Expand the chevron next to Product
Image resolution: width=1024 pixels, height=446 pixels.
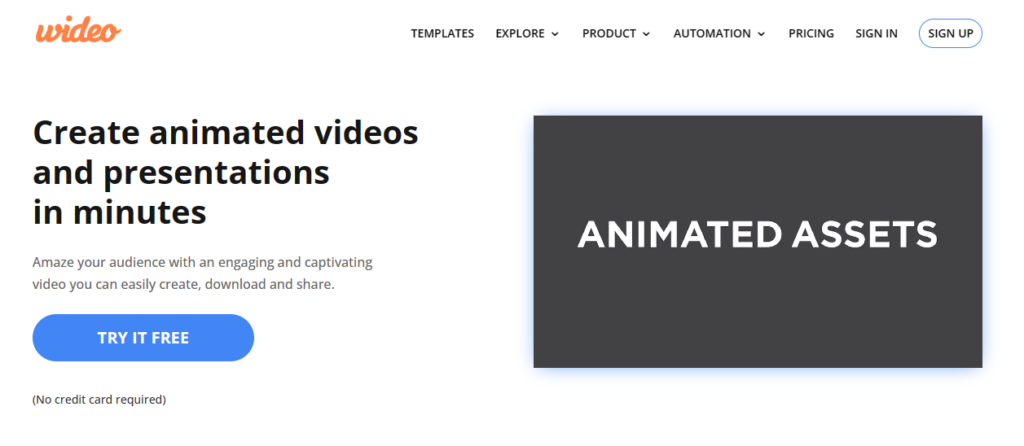pos(646,34)
